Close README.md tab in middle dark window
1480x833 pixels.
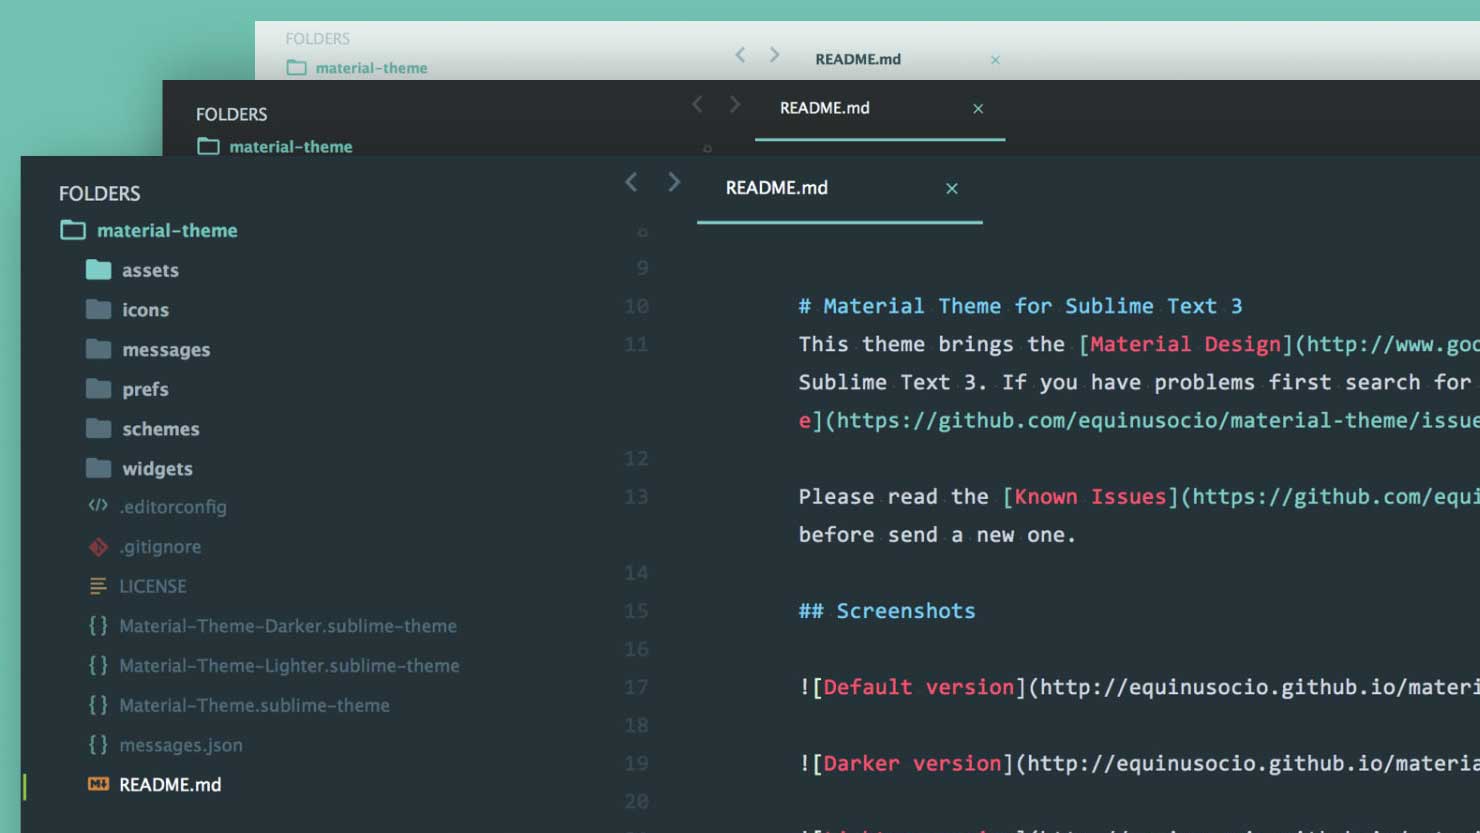[x=978, y=108]
